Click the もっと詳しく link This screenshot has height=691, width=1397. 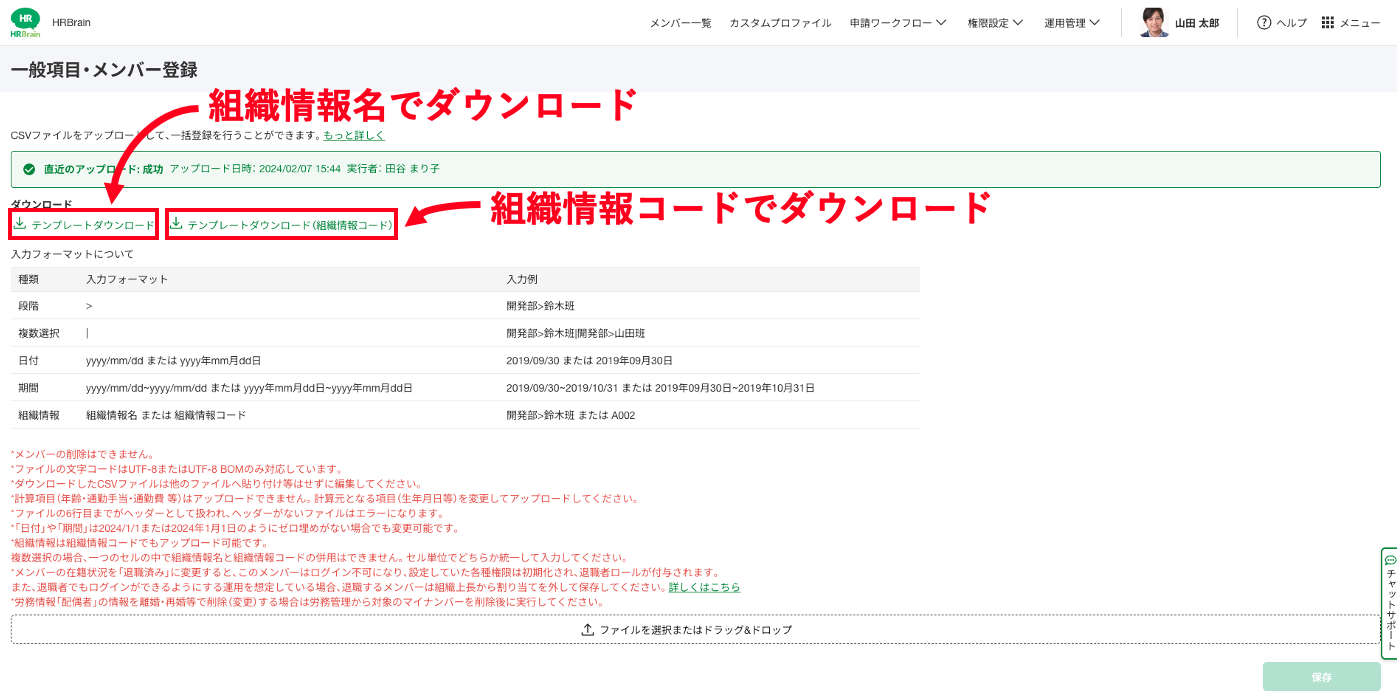pyautogui.click(x=354, y=135)
